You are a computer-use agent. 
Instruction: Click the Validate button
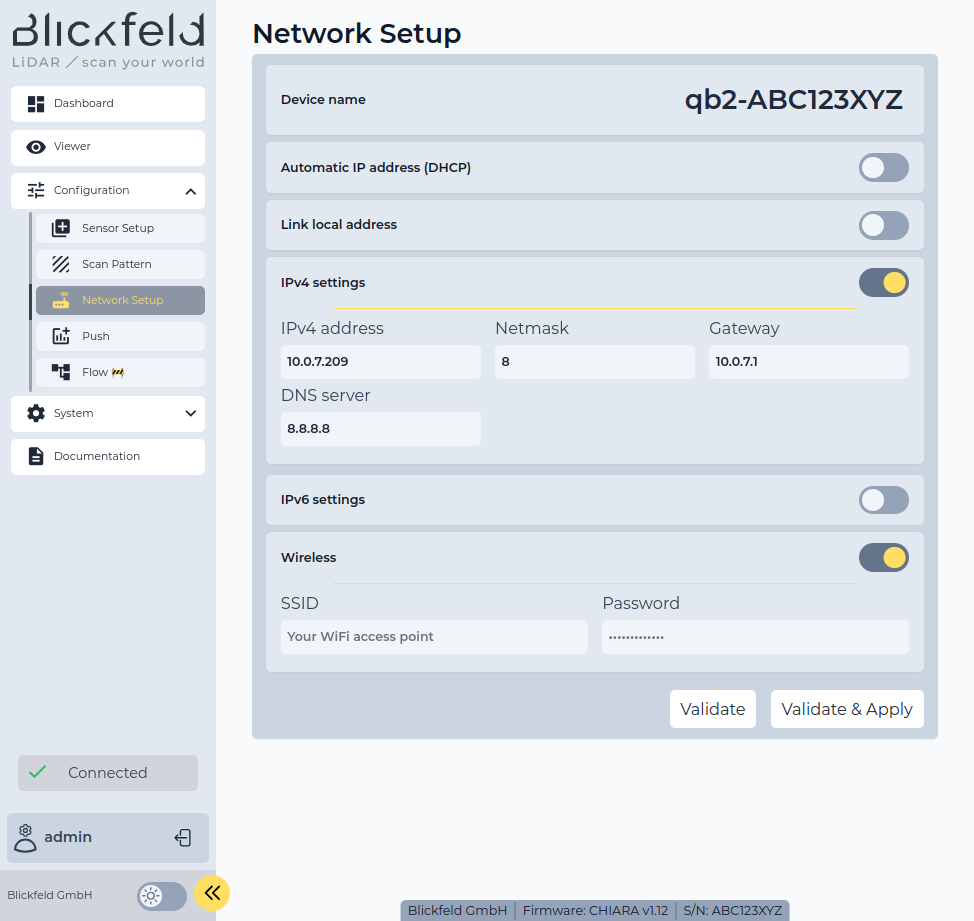[712, 709]
